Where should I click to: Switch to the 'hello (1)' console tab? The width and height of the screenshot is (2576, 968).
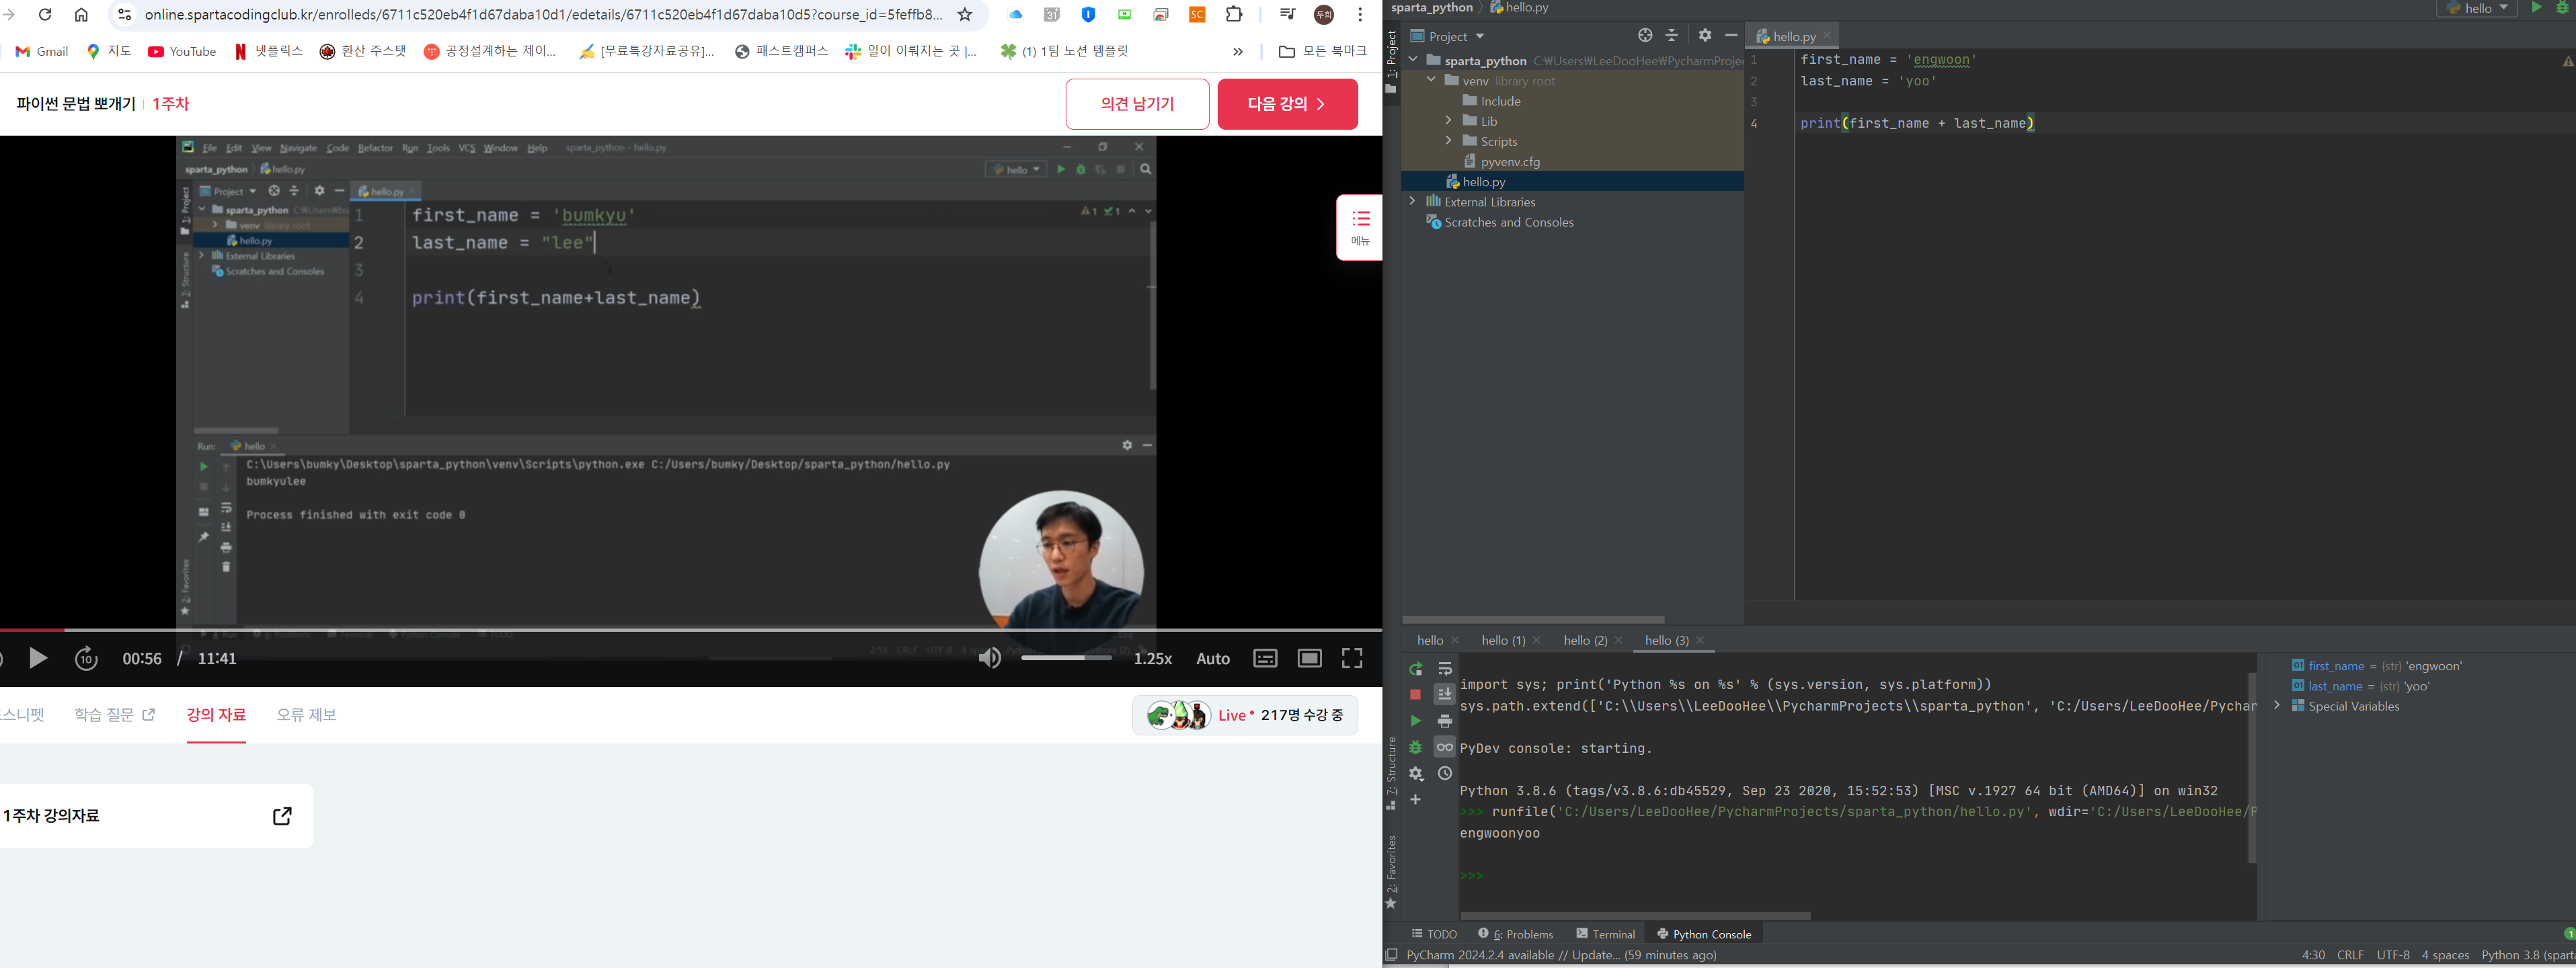[x=1503, y=640]
